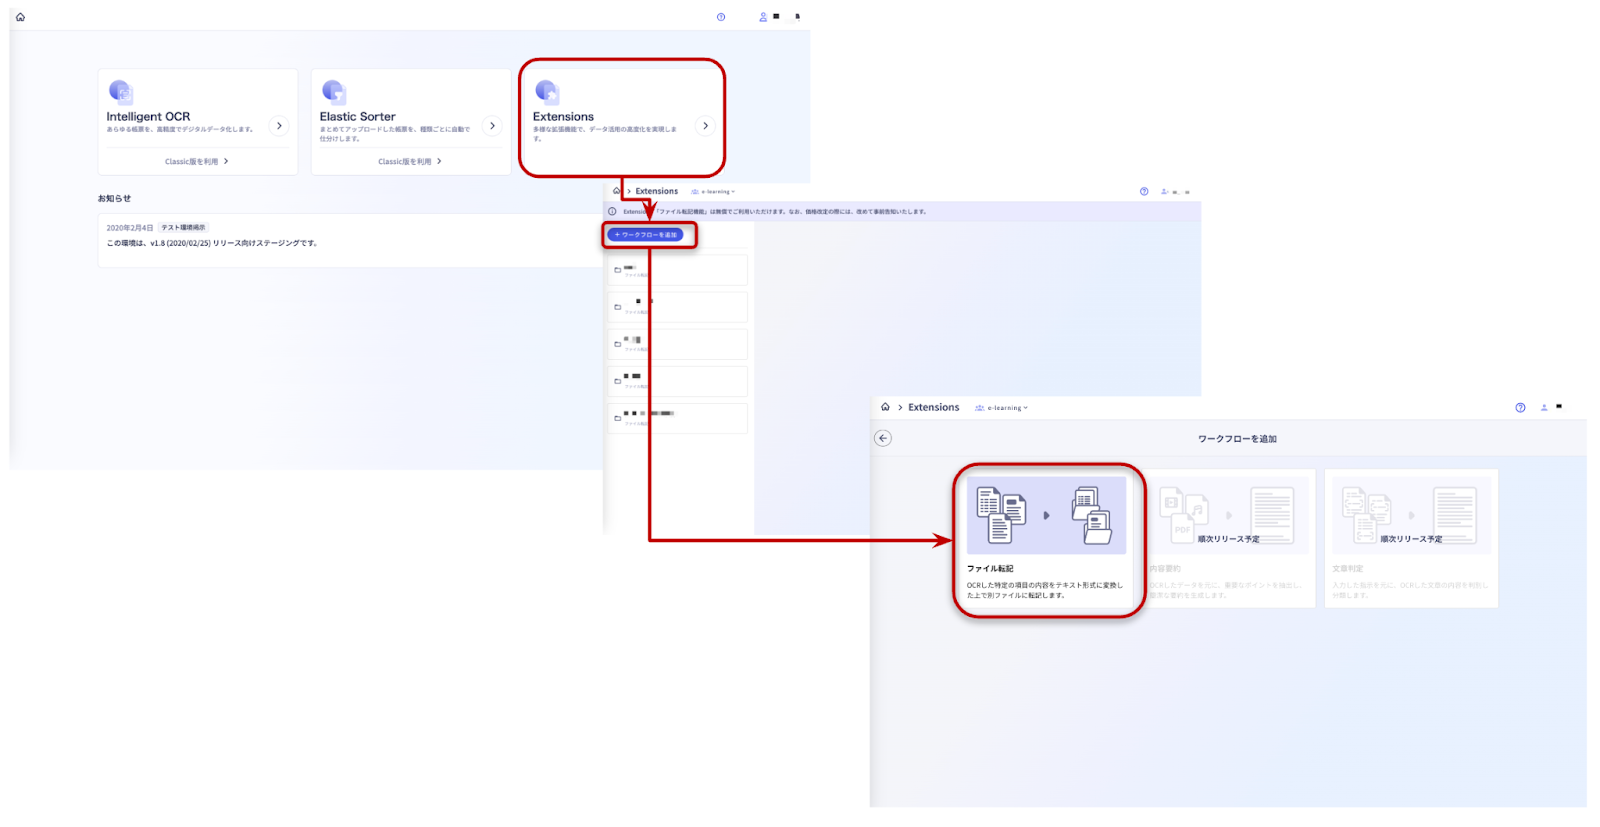Image resolution: width=1600 pixels, height=827 pixels.
Task: Select the テスト環境掲示 tag in the notice
Action: [183, 228]
